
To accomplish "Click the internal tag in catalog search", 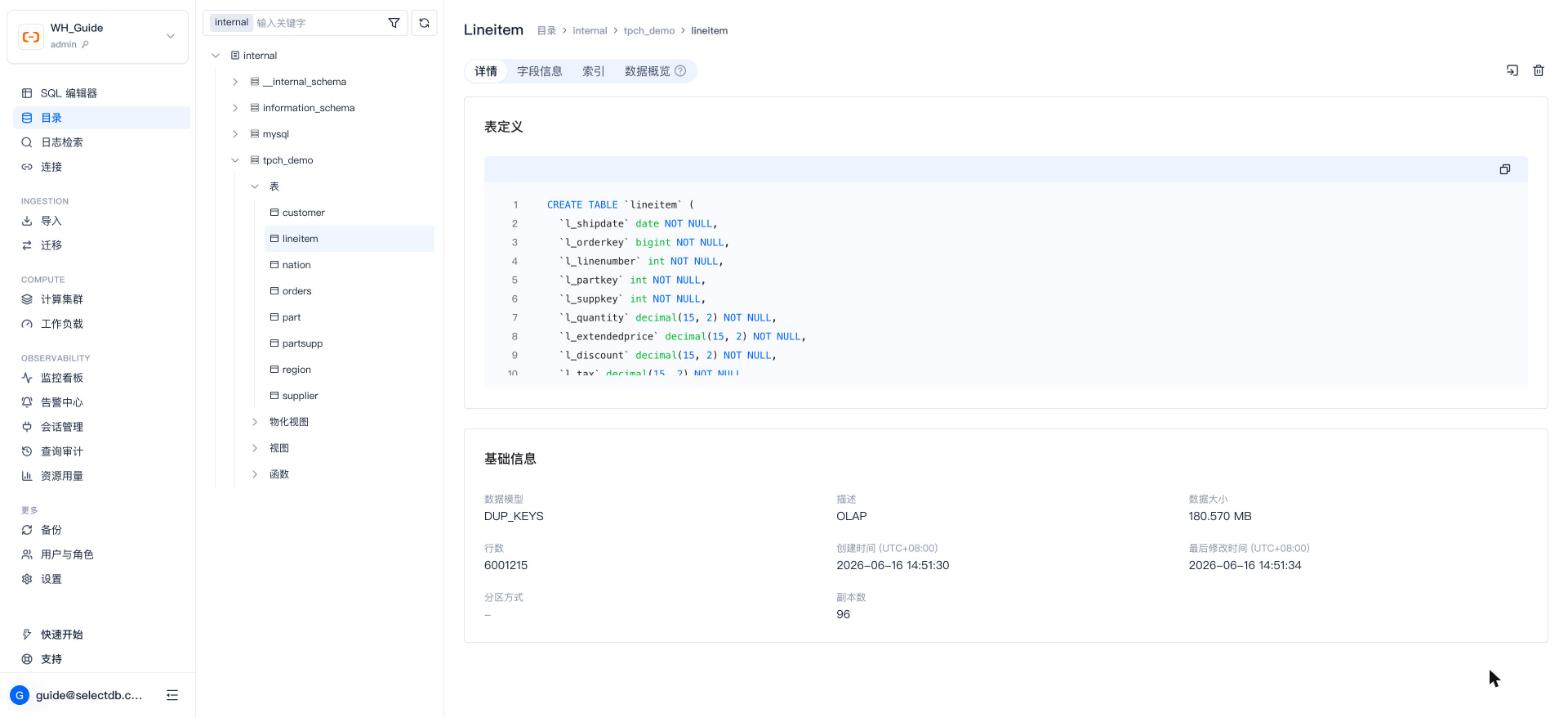I will tap(231, 22).
